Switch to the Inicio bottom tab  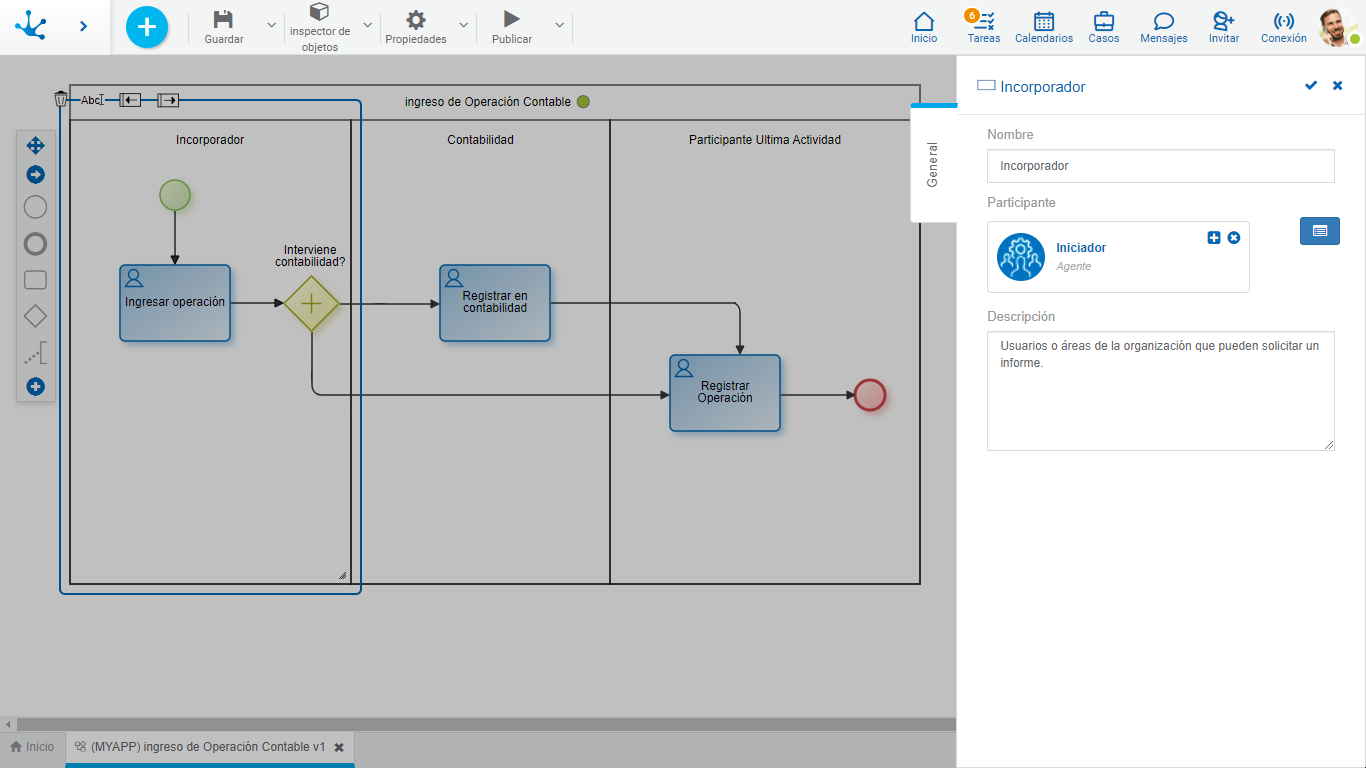32,747
